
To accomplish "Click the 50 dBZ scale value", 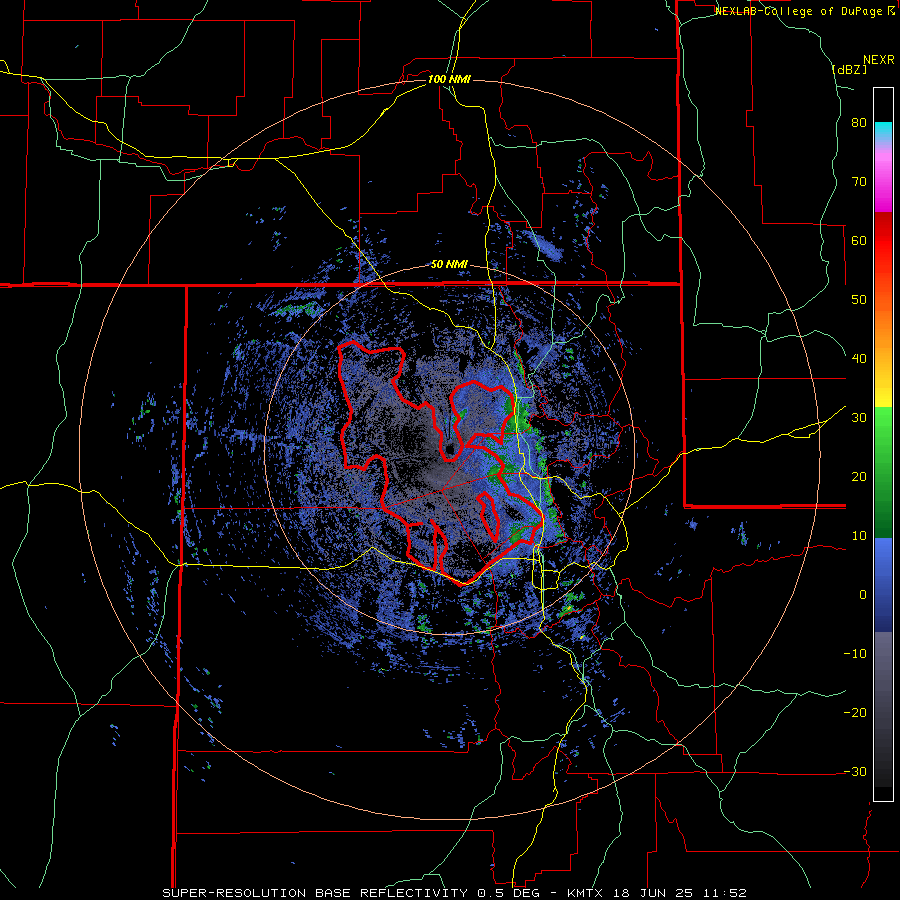I will (859, 300).
